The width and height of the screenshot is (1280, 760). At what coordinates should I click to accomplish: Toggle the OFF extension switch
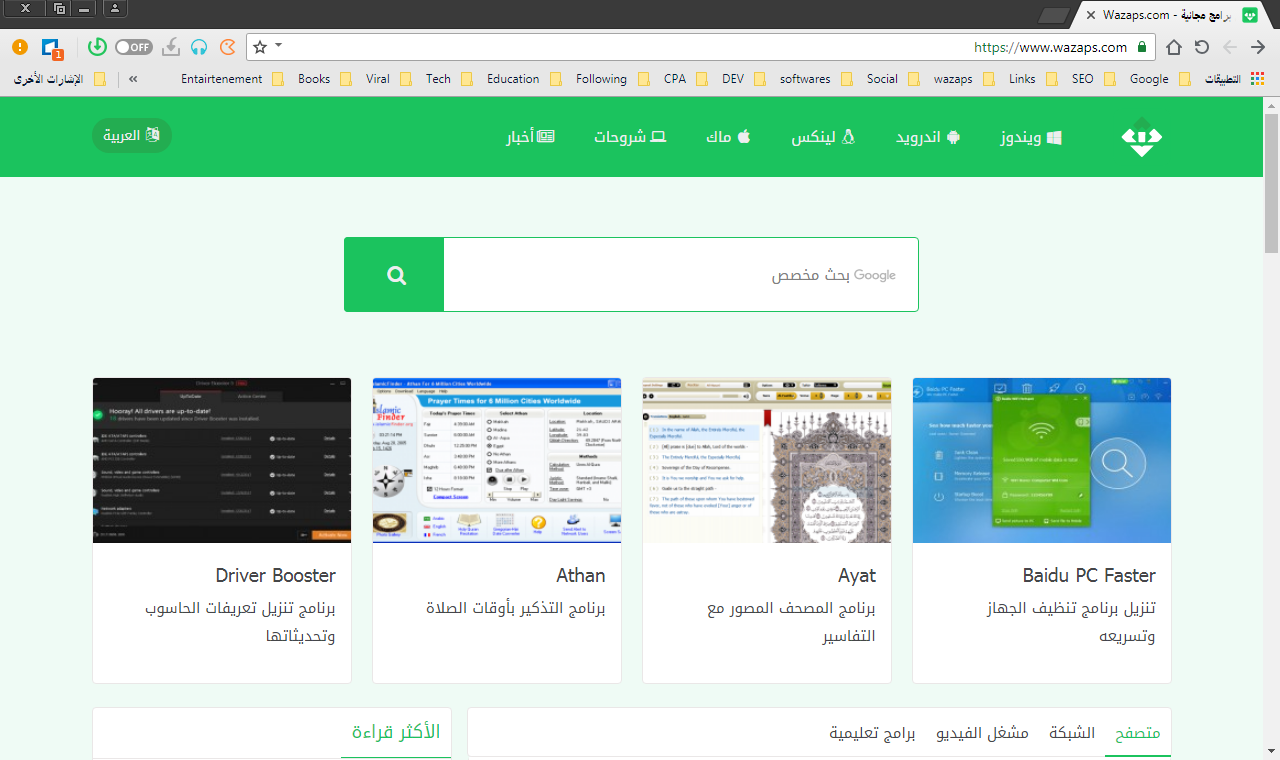click(133, 47)
